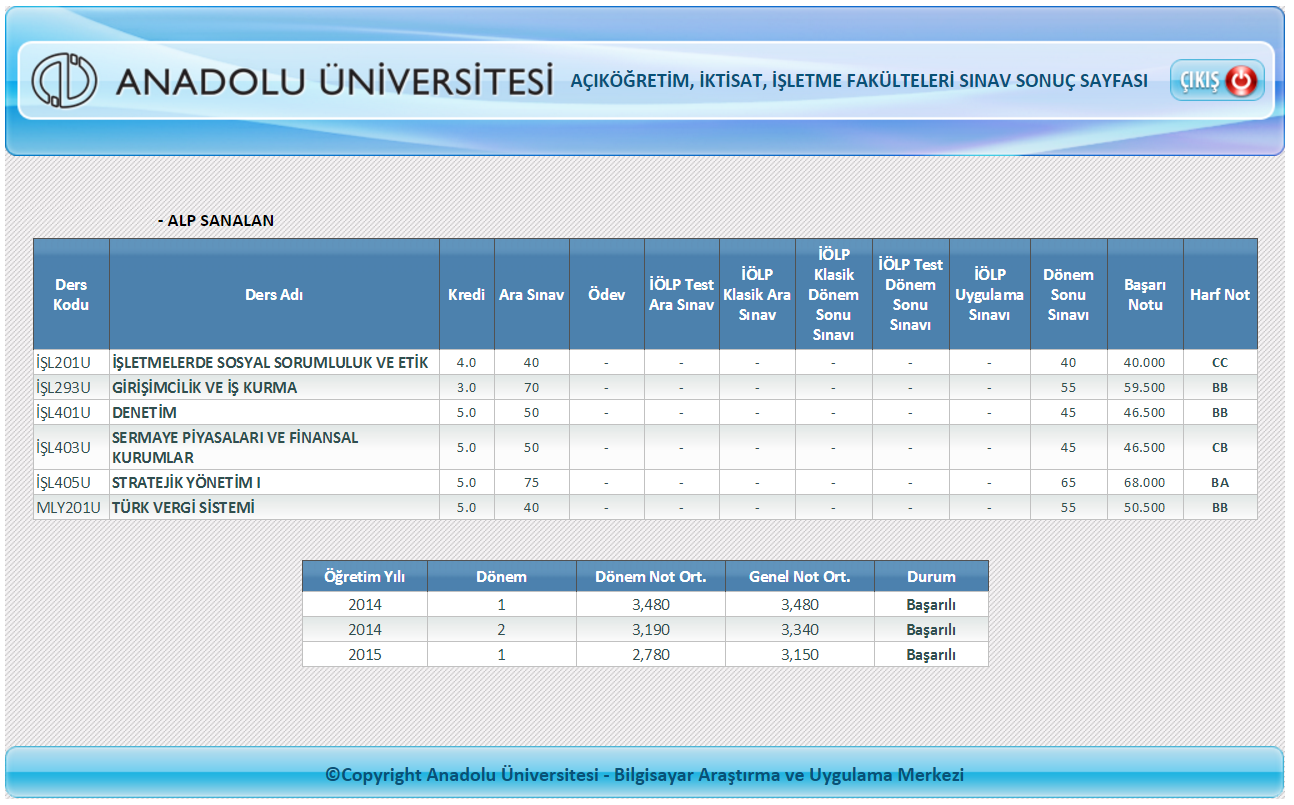Click the Ders Adı column header
This screenshot has width=1294, height=805.
(274, 294)
